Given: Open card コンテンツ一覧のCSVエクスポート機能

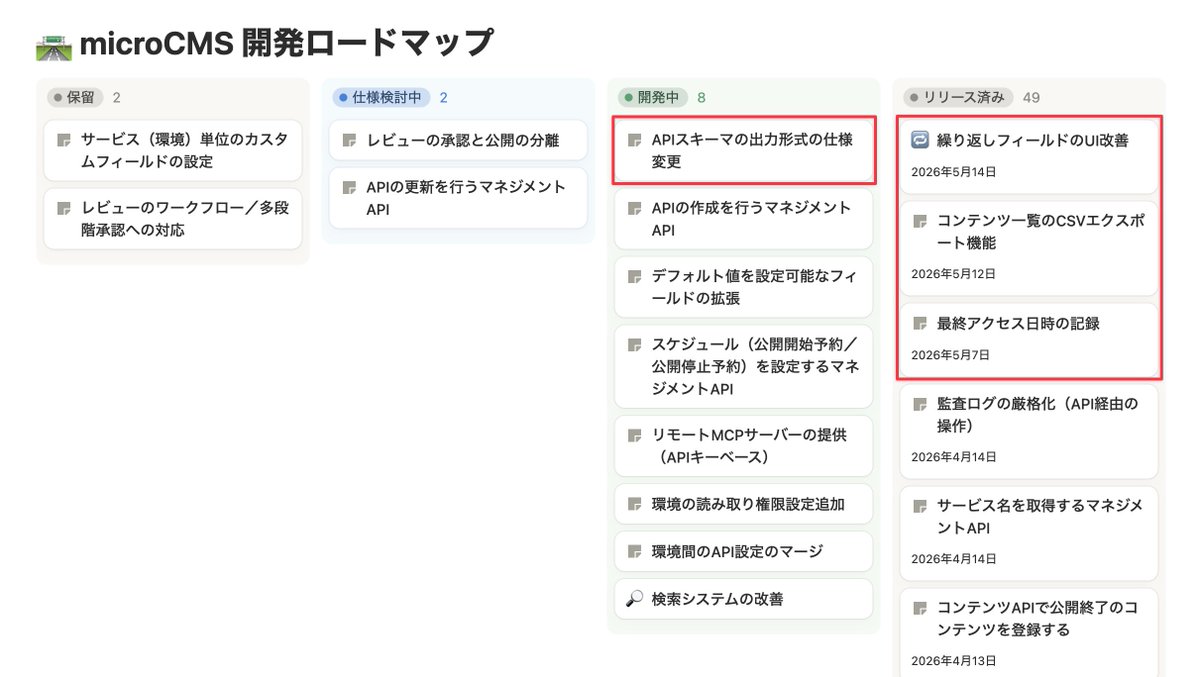Looking at the screenshot, I should (x=1028, y=248).
